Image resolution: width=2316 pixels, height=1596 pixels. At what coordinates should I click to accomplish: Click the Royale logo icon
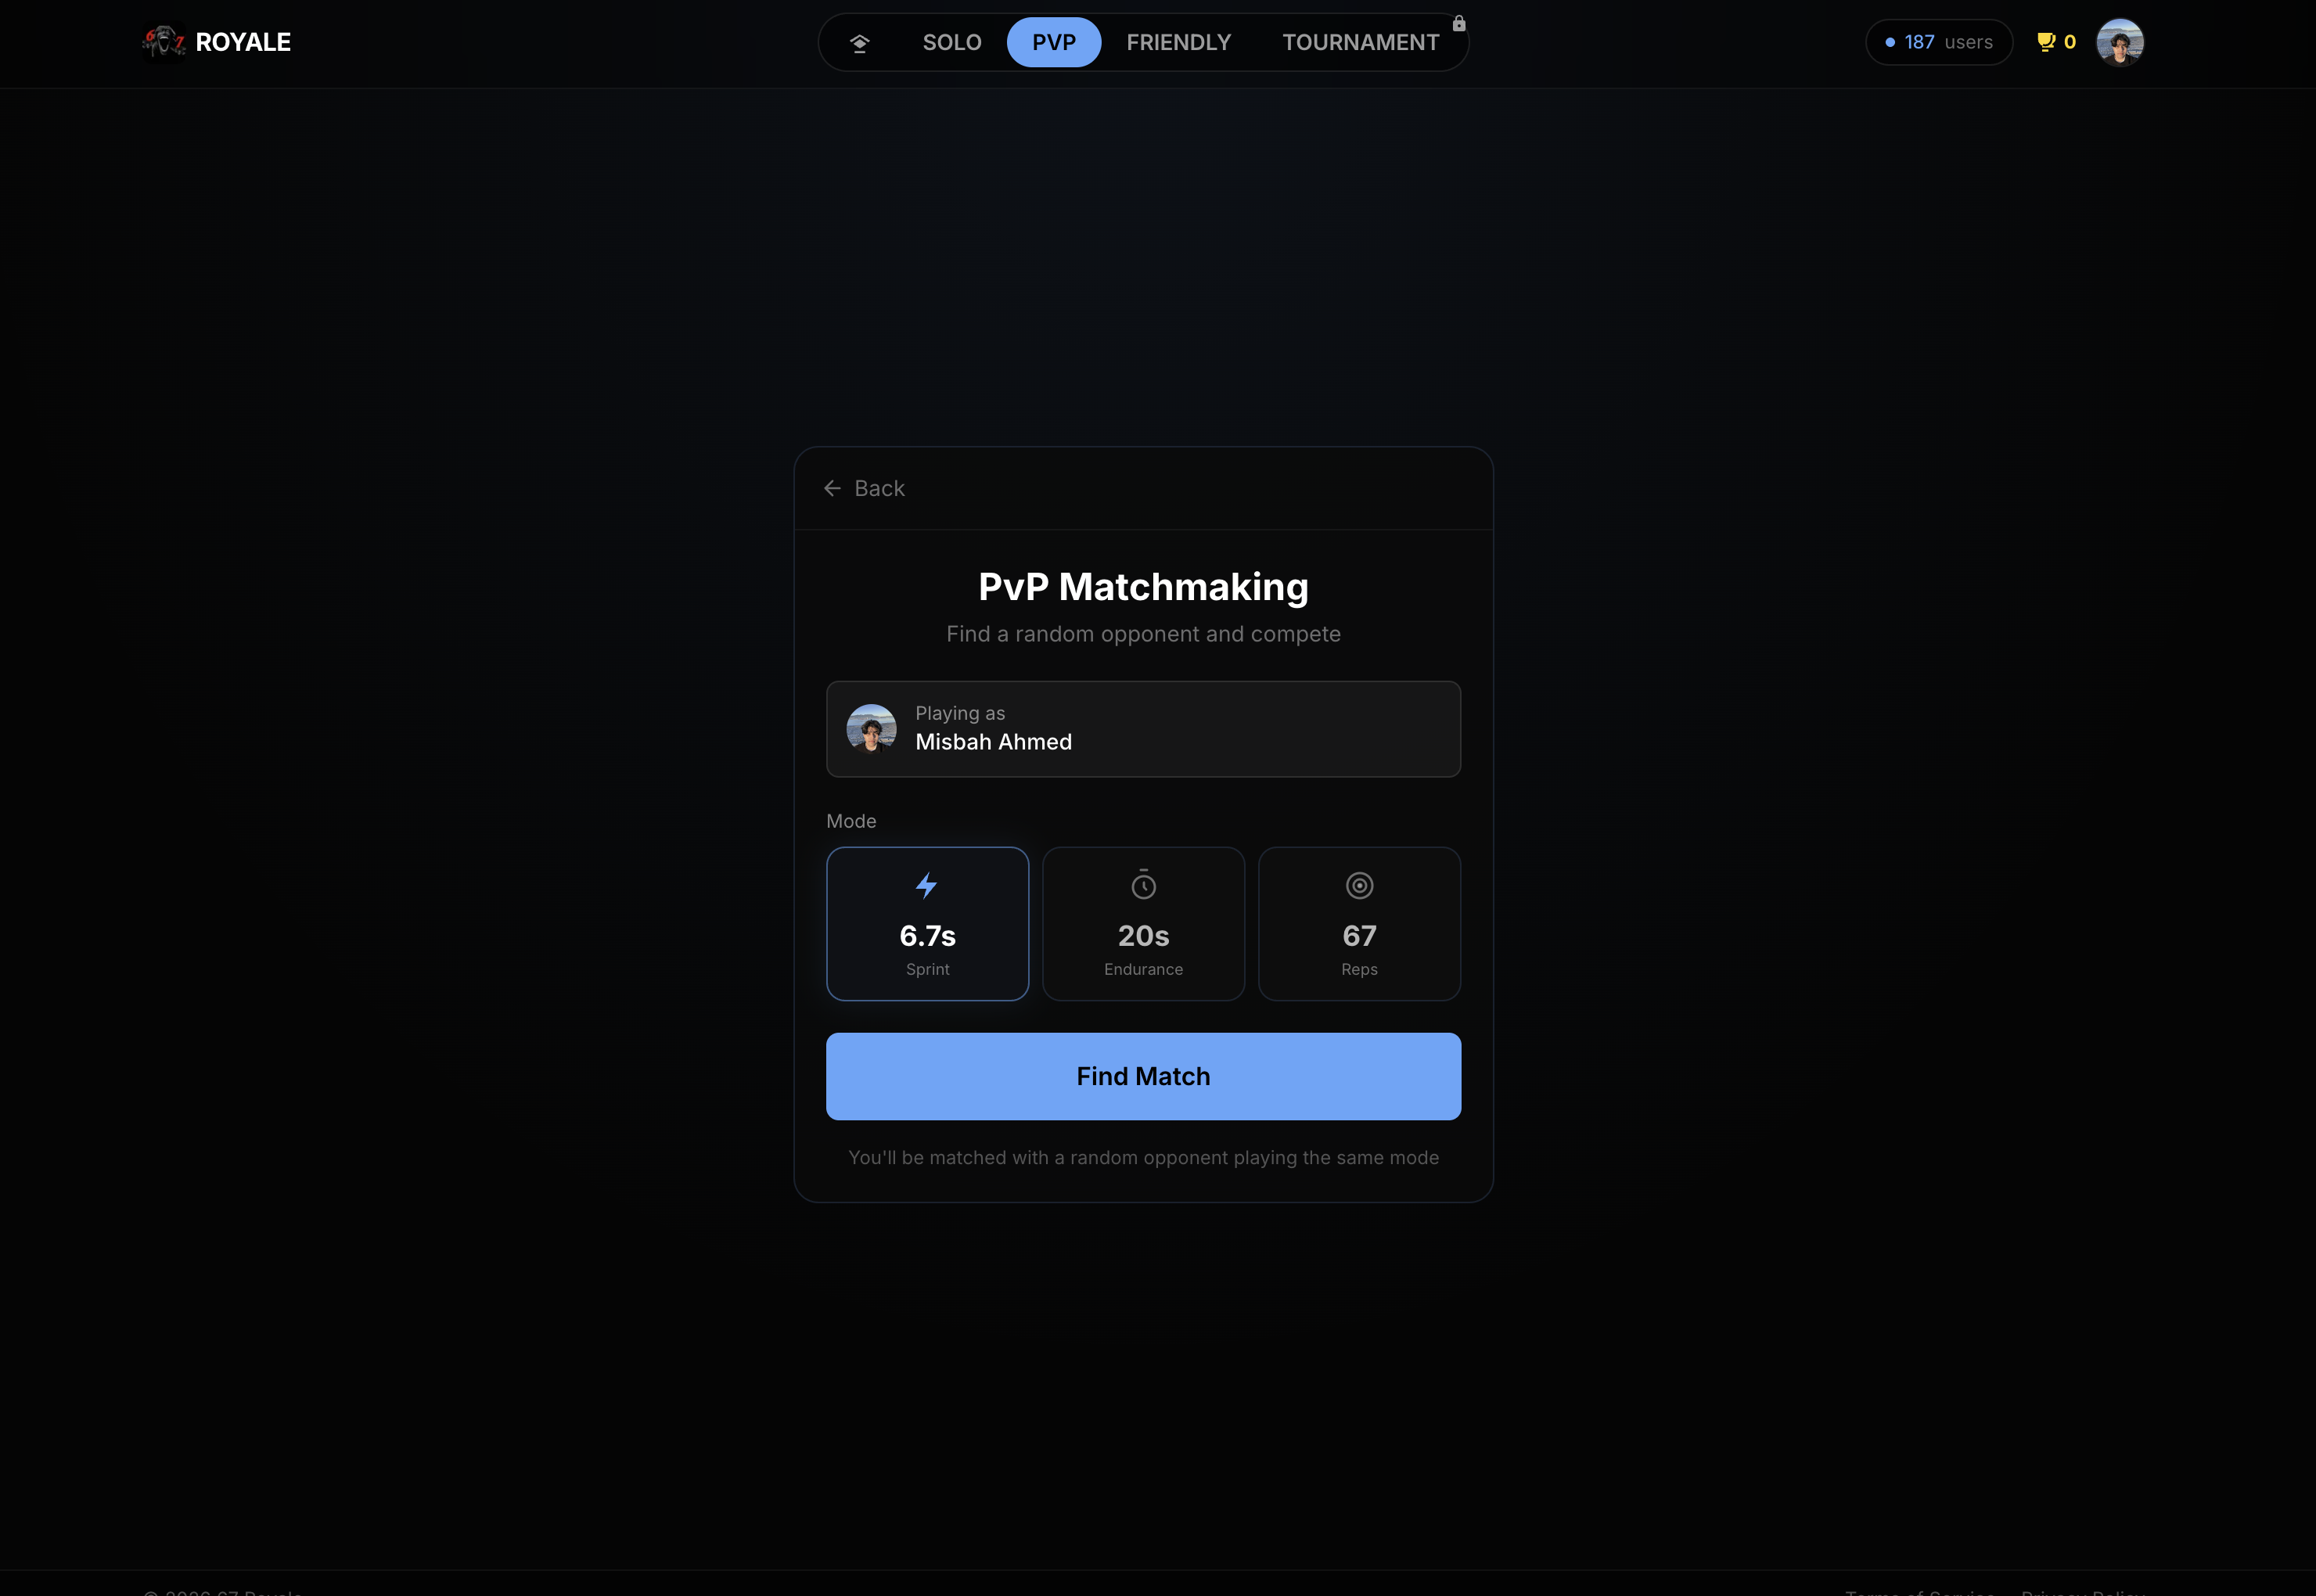tap(163, 42)
